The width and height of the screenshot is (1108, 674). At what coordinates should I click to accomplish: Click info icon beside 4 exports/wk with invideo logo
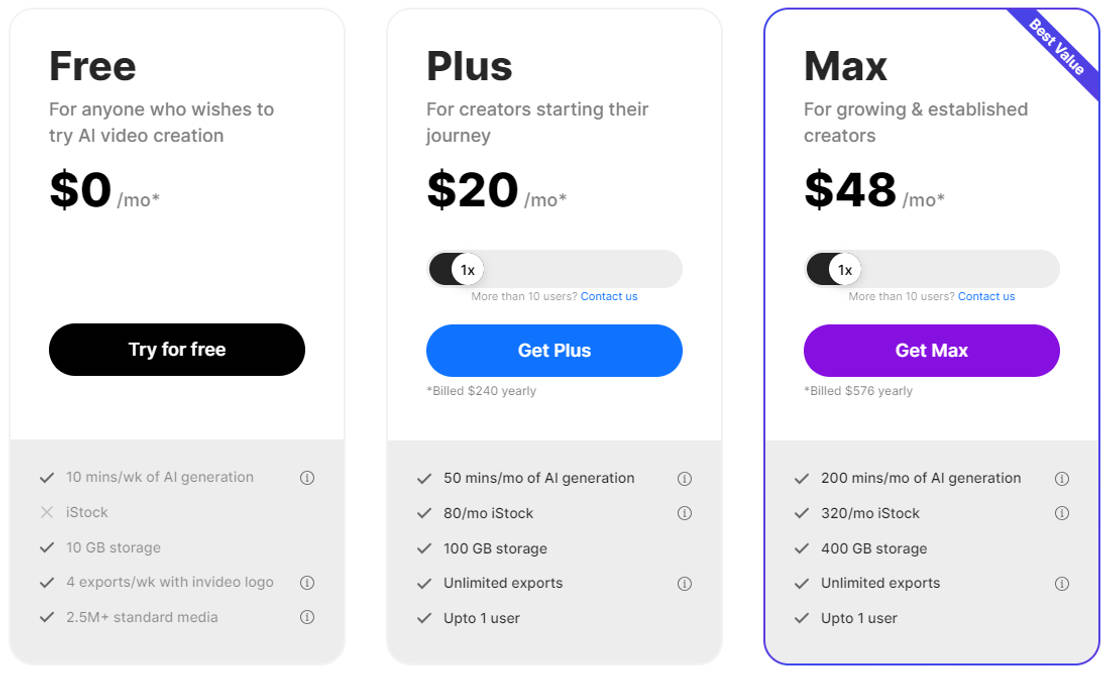(x=307, y=583)
